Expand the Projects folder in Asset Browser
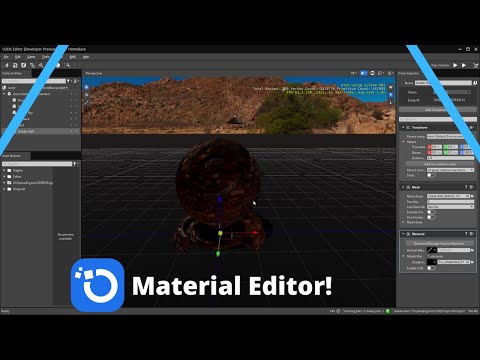Image resolution: width=480 pixels, height=360 pixels. click(4, 189)
